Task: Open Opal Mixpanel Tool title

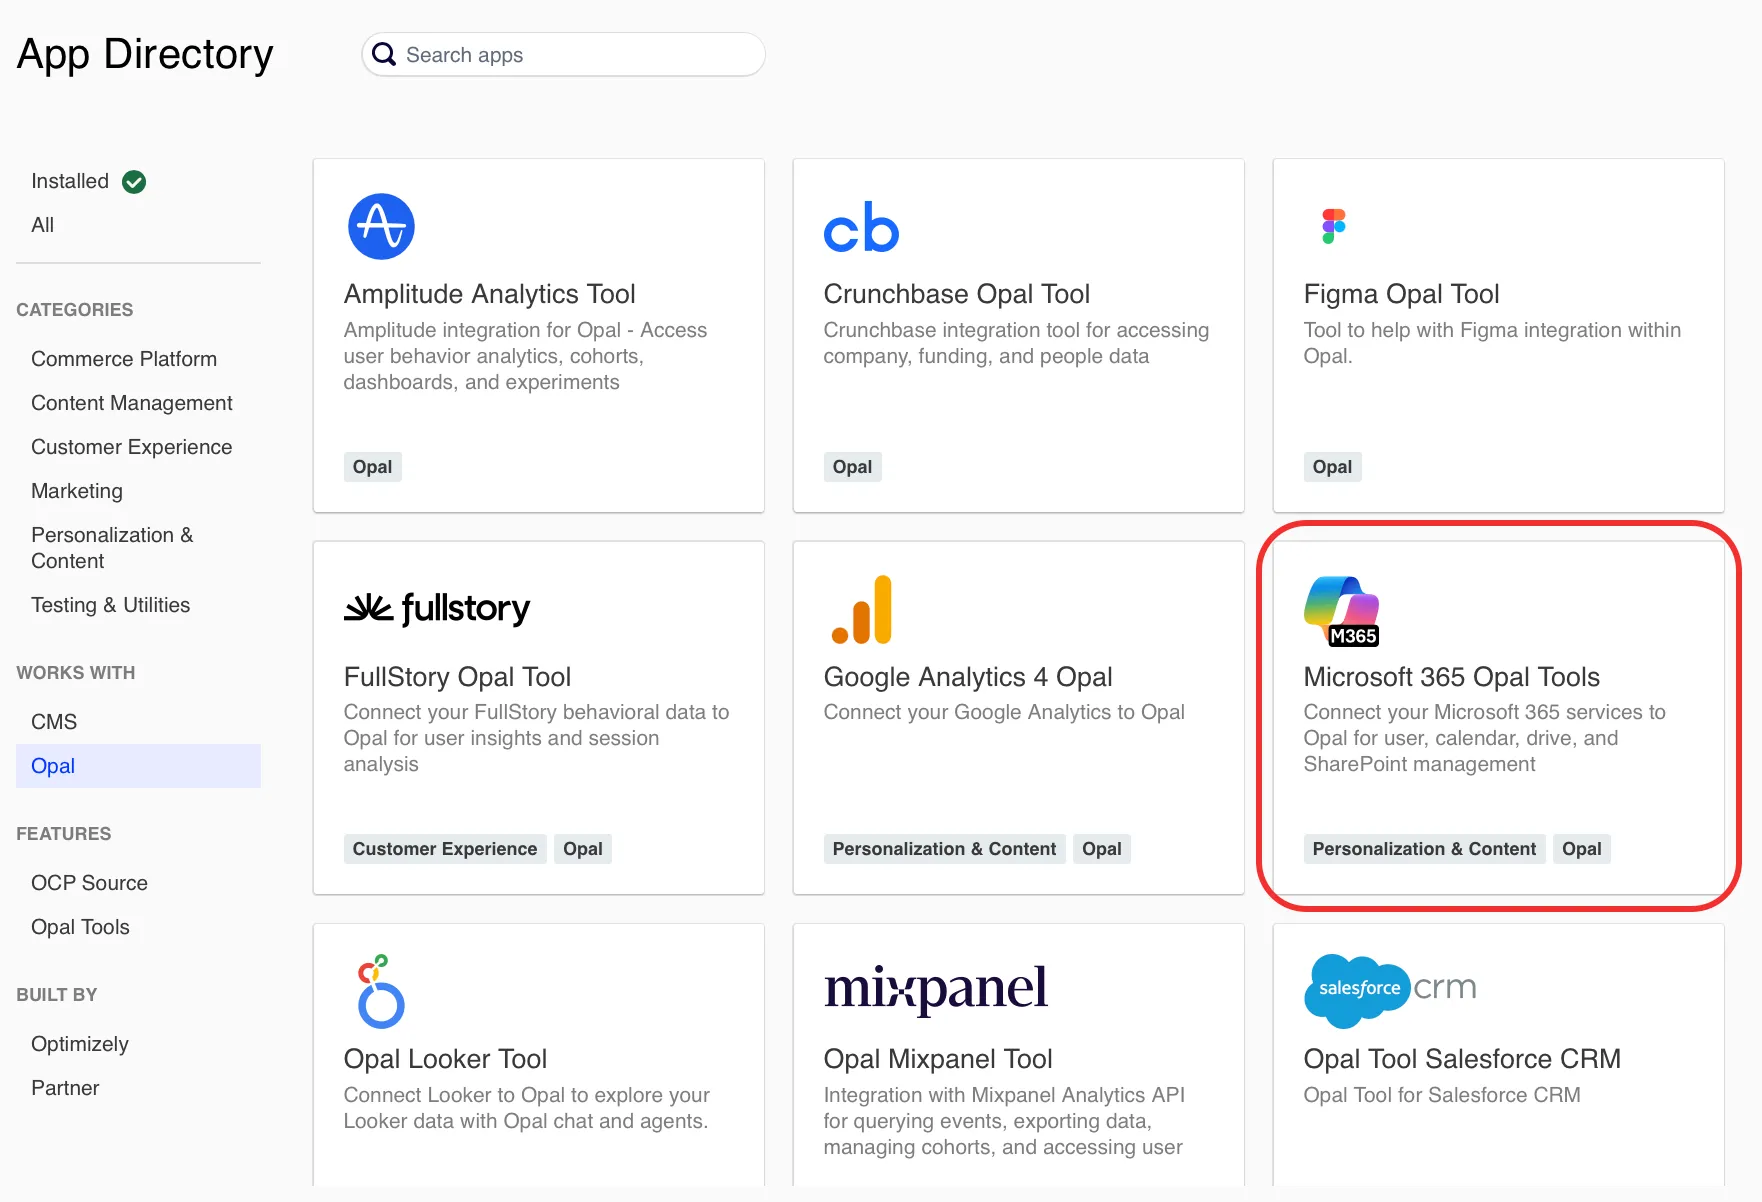Action: pyautogui.click(x=938, y=1059)
